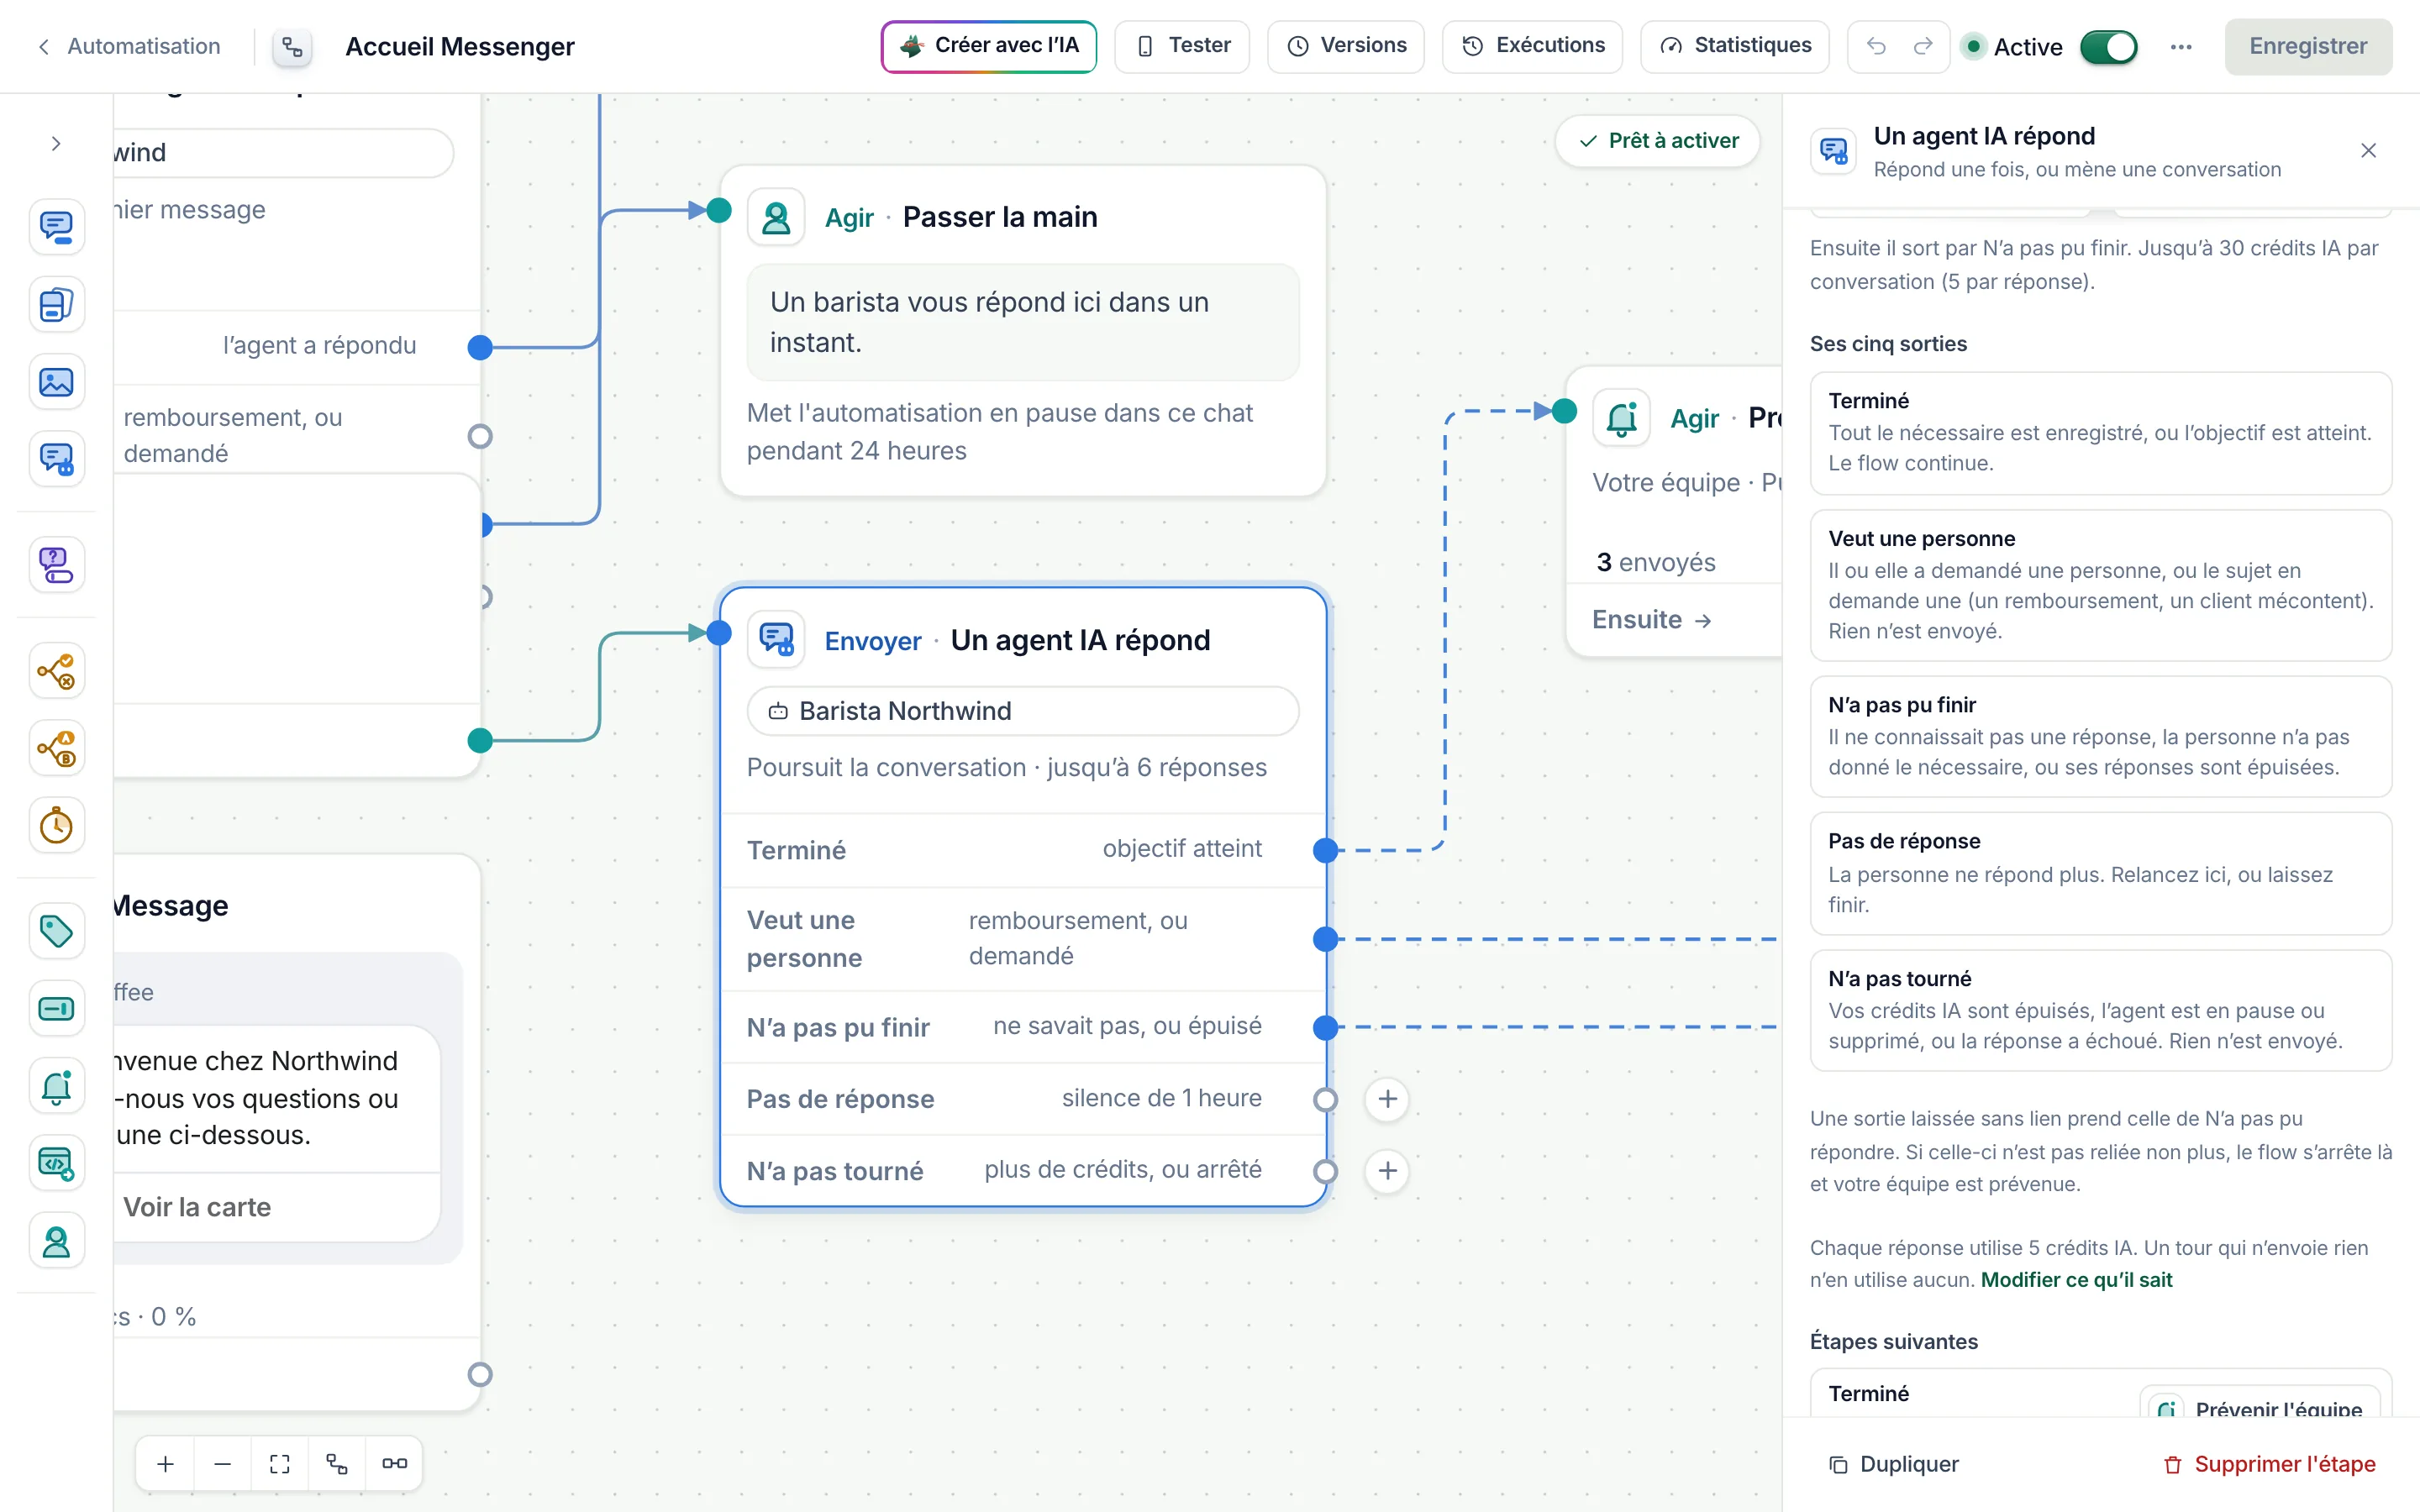Click the flow icon beside Accueil Messenger
The image size is (2420, 1512).
point(292,47)
